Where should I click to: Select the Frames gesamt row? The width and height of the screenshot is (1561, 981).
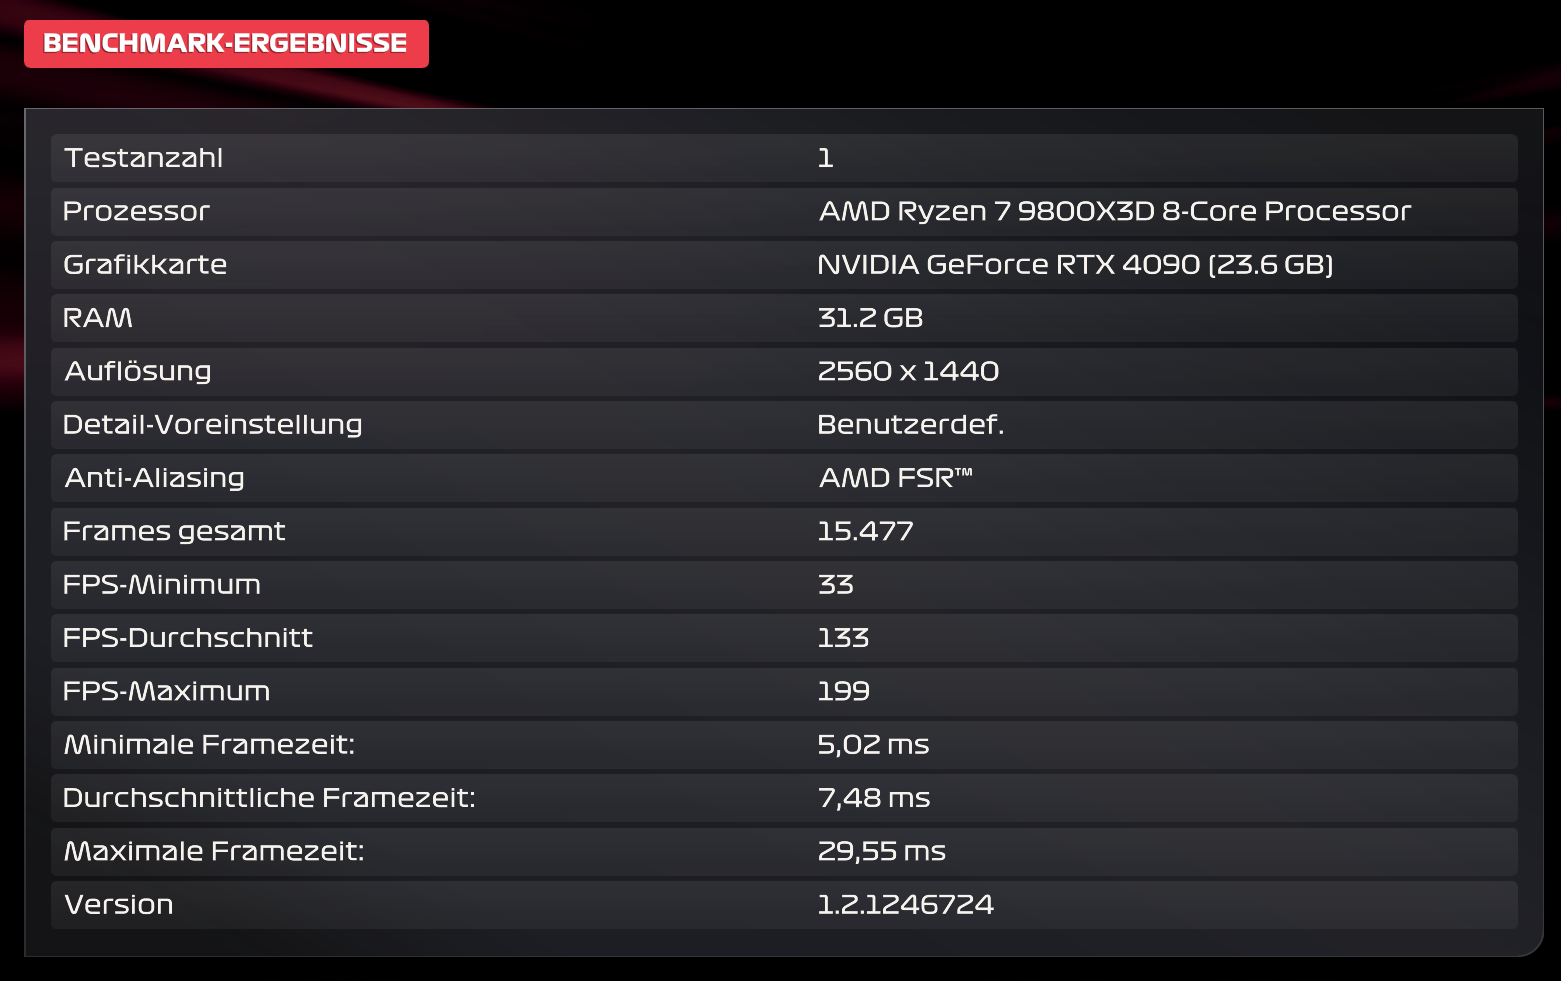pyautogui.click(x=784, y=532)
